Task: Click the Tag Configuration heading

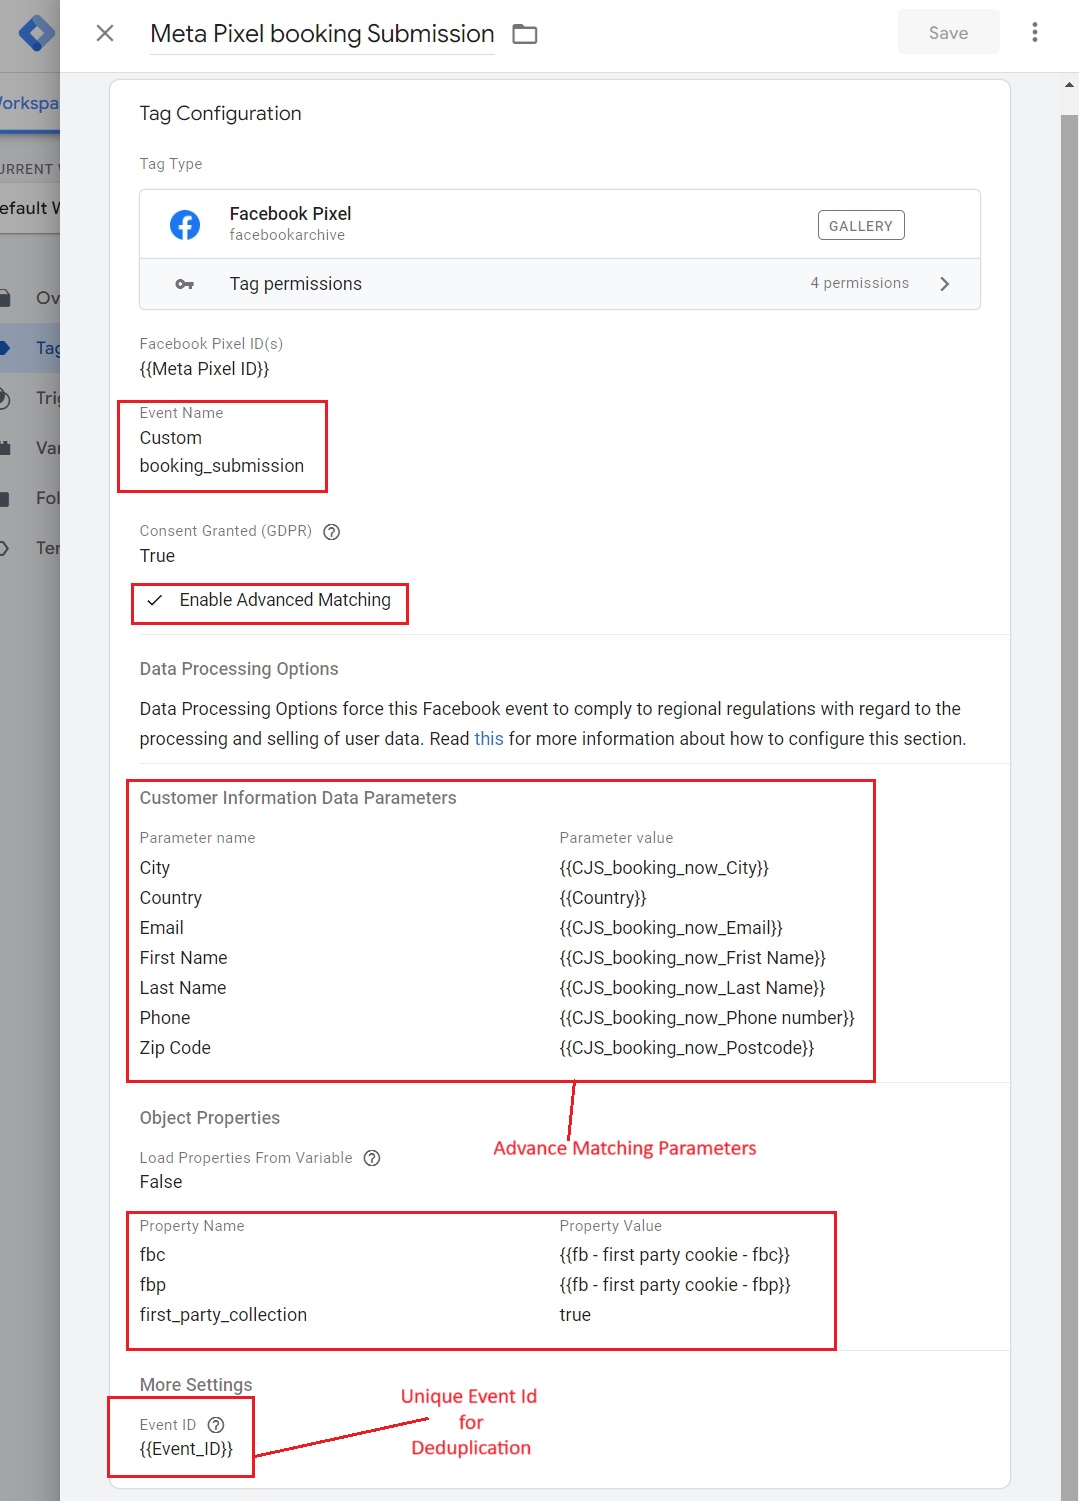Action: click(x=220, y=113)
